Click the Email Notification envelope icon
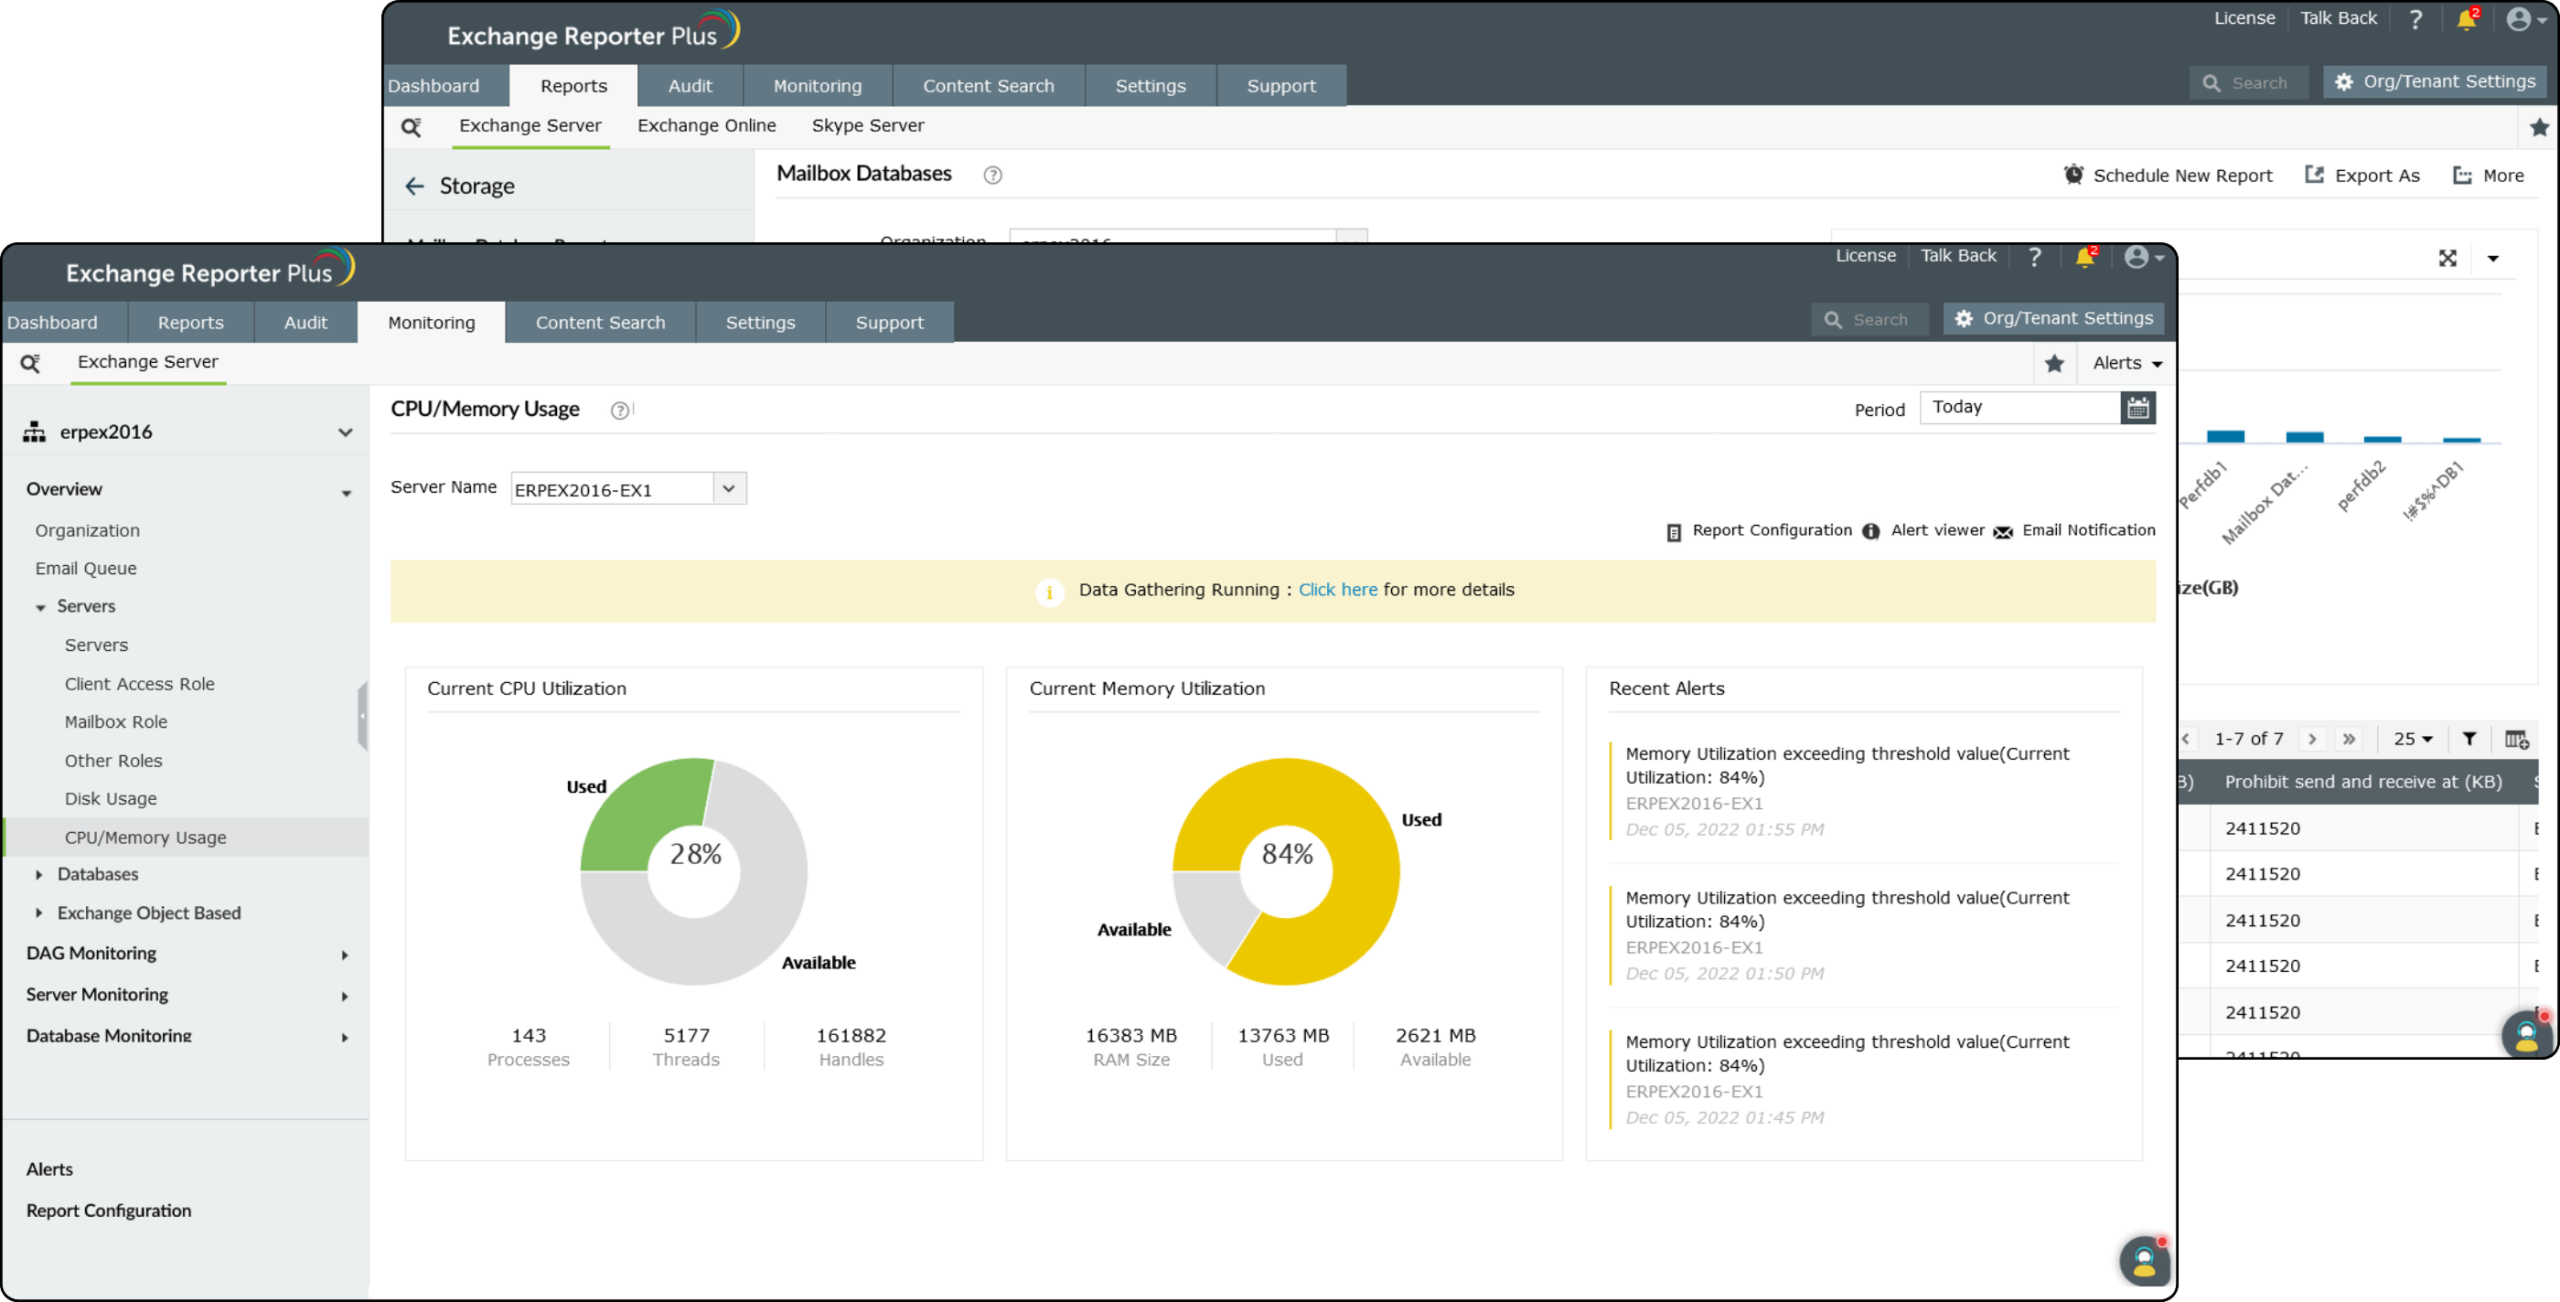The height and width of the screenshot is (1302, 2560). [2003, 532]
